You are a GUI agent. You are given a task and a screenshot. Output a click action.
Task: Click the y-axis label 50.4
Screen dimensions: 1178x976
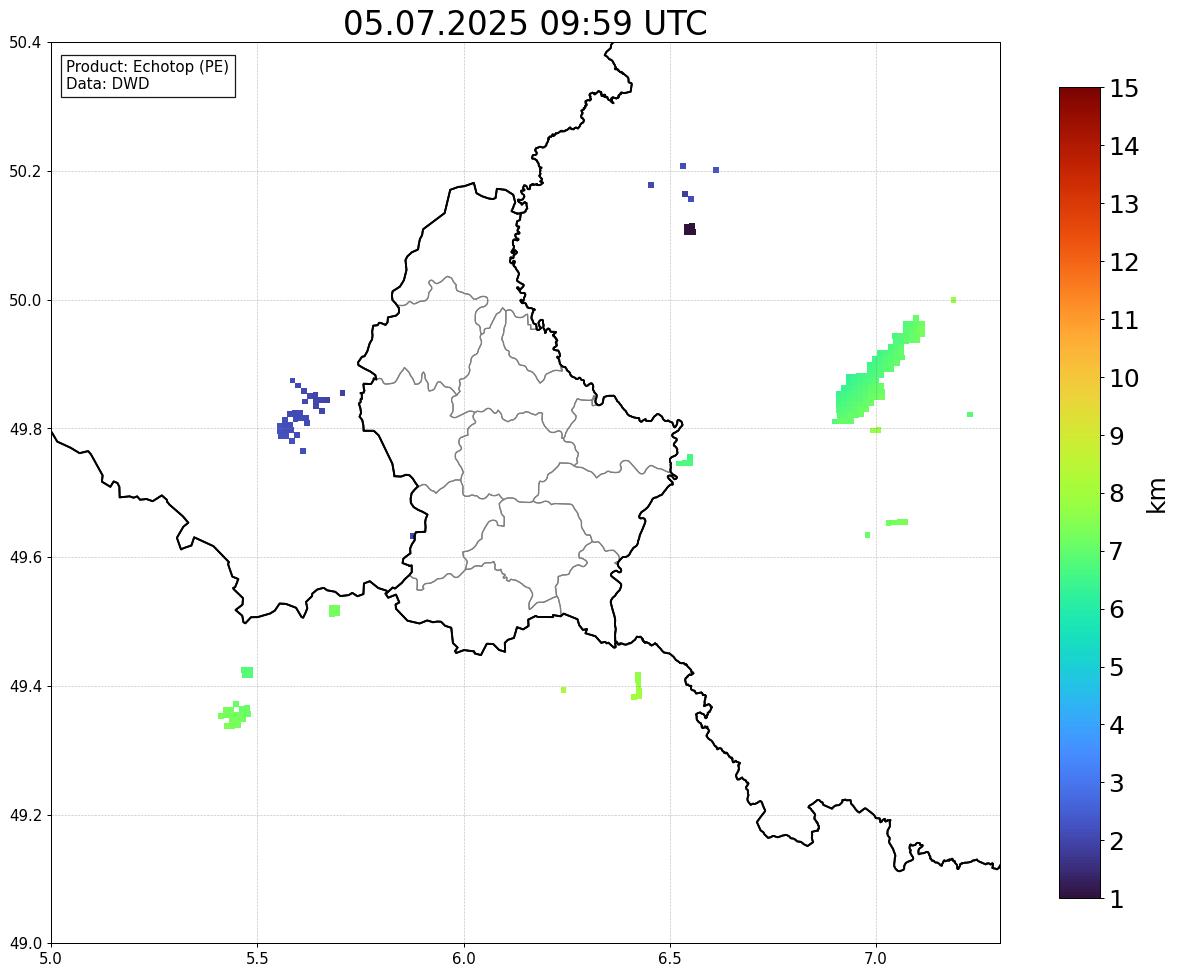(25, 43)
